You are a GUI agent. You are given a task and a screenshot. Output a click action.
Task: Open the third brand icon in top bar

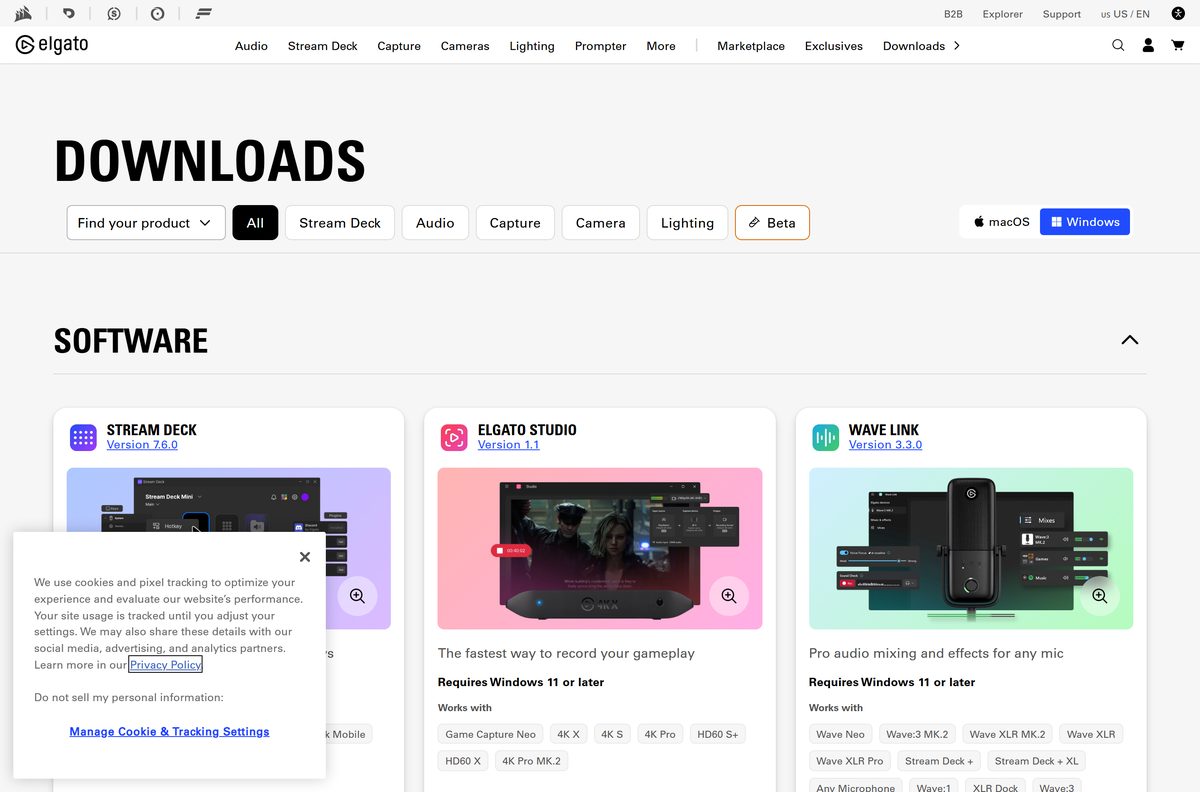114,14
